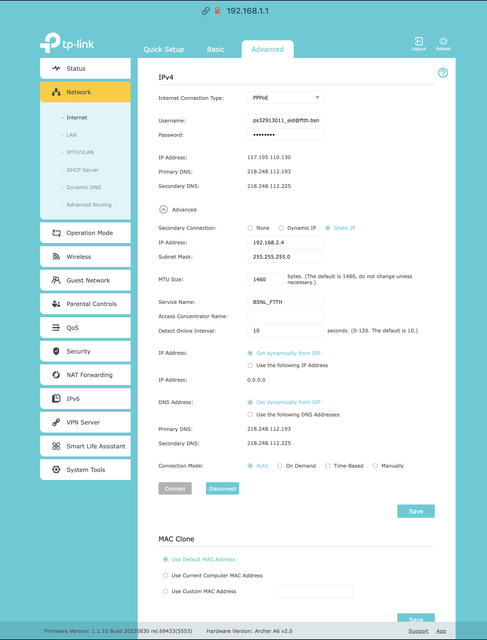Click the Security shield icon
The width and height of the screenshot is (487, 640).
click(56, 351)
